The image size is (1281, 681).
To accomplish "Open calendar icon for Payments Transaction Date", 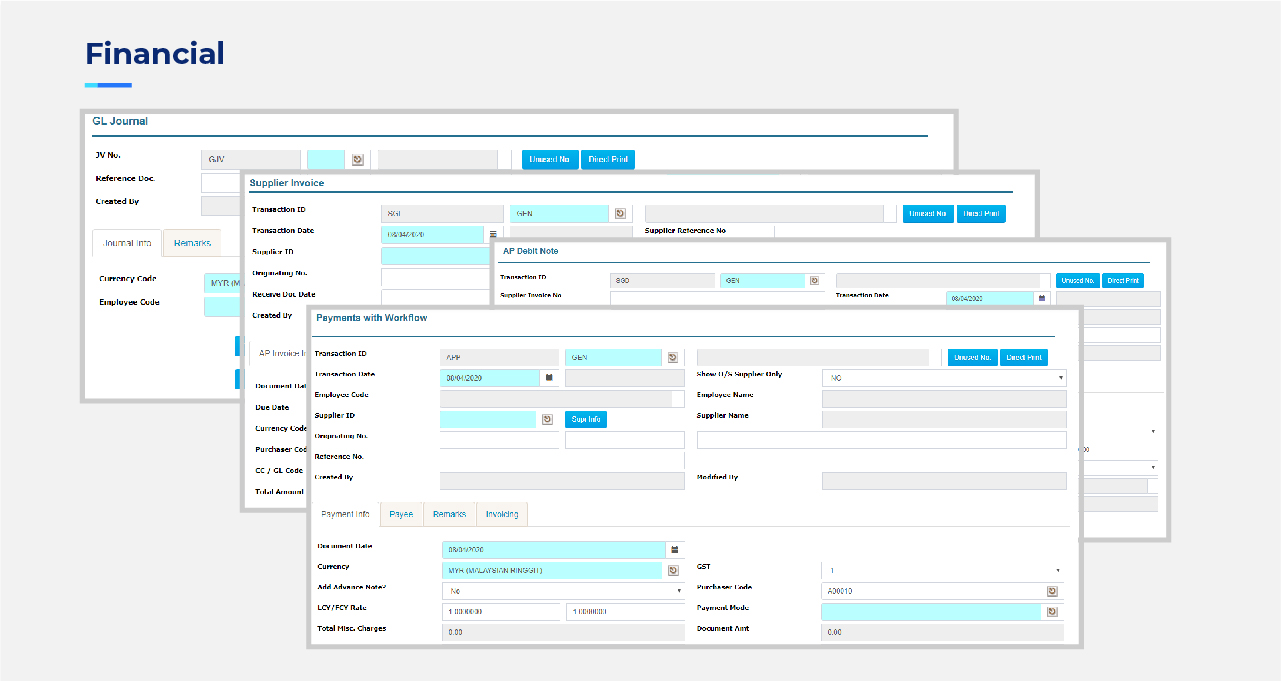I will tap(548, 378).
